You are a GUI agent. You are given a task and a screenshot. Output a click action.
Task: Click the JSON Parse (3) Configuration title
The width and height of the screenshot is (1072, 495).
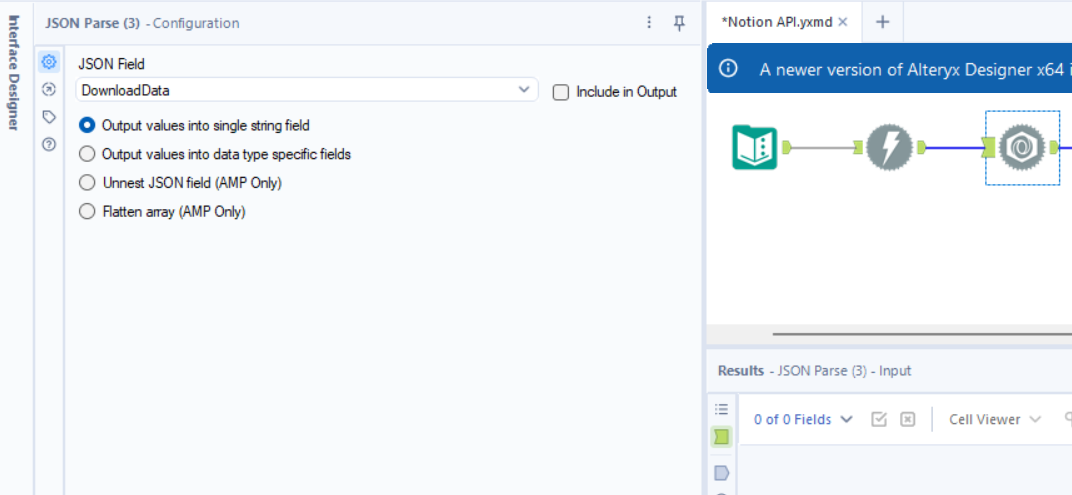(x=142, y=23)
